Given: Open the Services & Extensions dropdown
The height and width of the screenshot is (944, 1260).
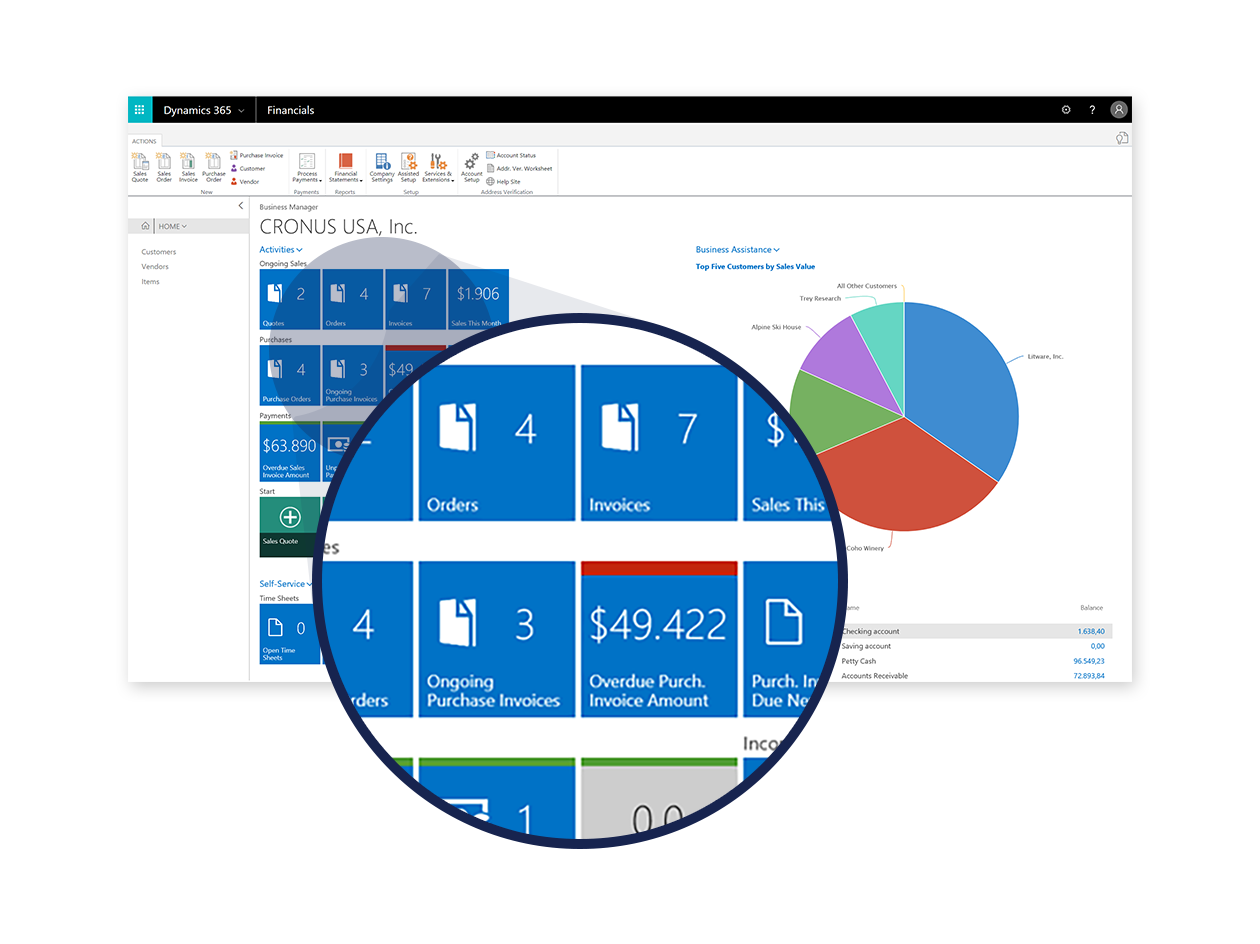Looking at the screenshot, I should coord(438,167).
